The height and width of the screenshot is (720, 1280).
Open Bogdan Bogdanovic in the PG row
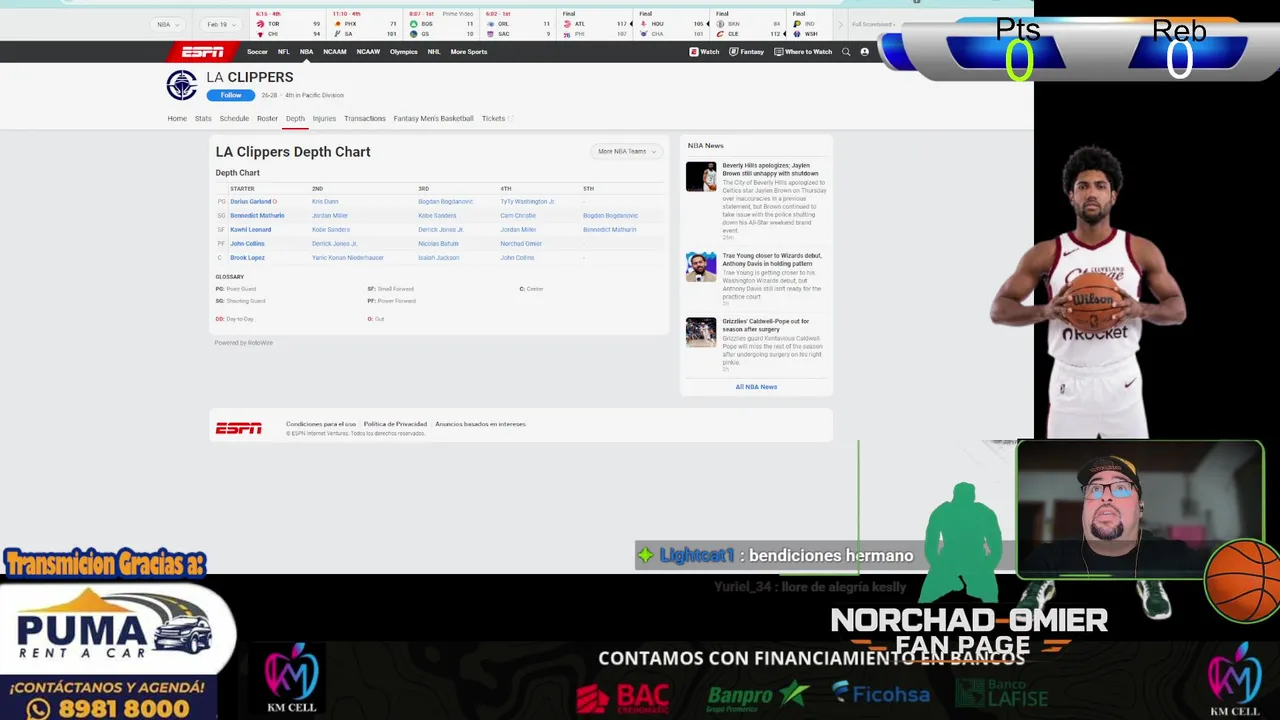pyautogui.click(x=445, y=202)
